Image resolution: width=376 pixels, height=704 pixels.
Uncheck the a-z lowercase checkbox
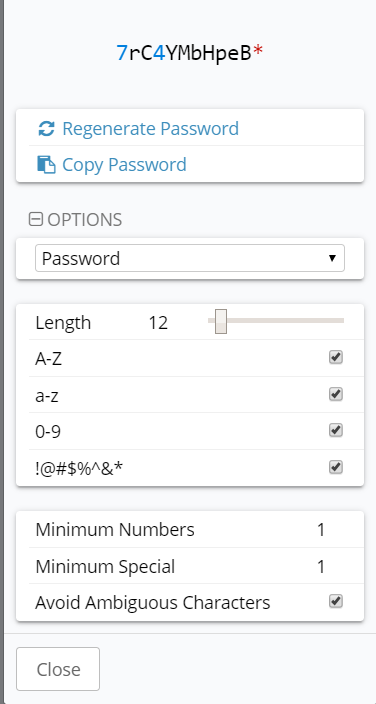(336, 394)
